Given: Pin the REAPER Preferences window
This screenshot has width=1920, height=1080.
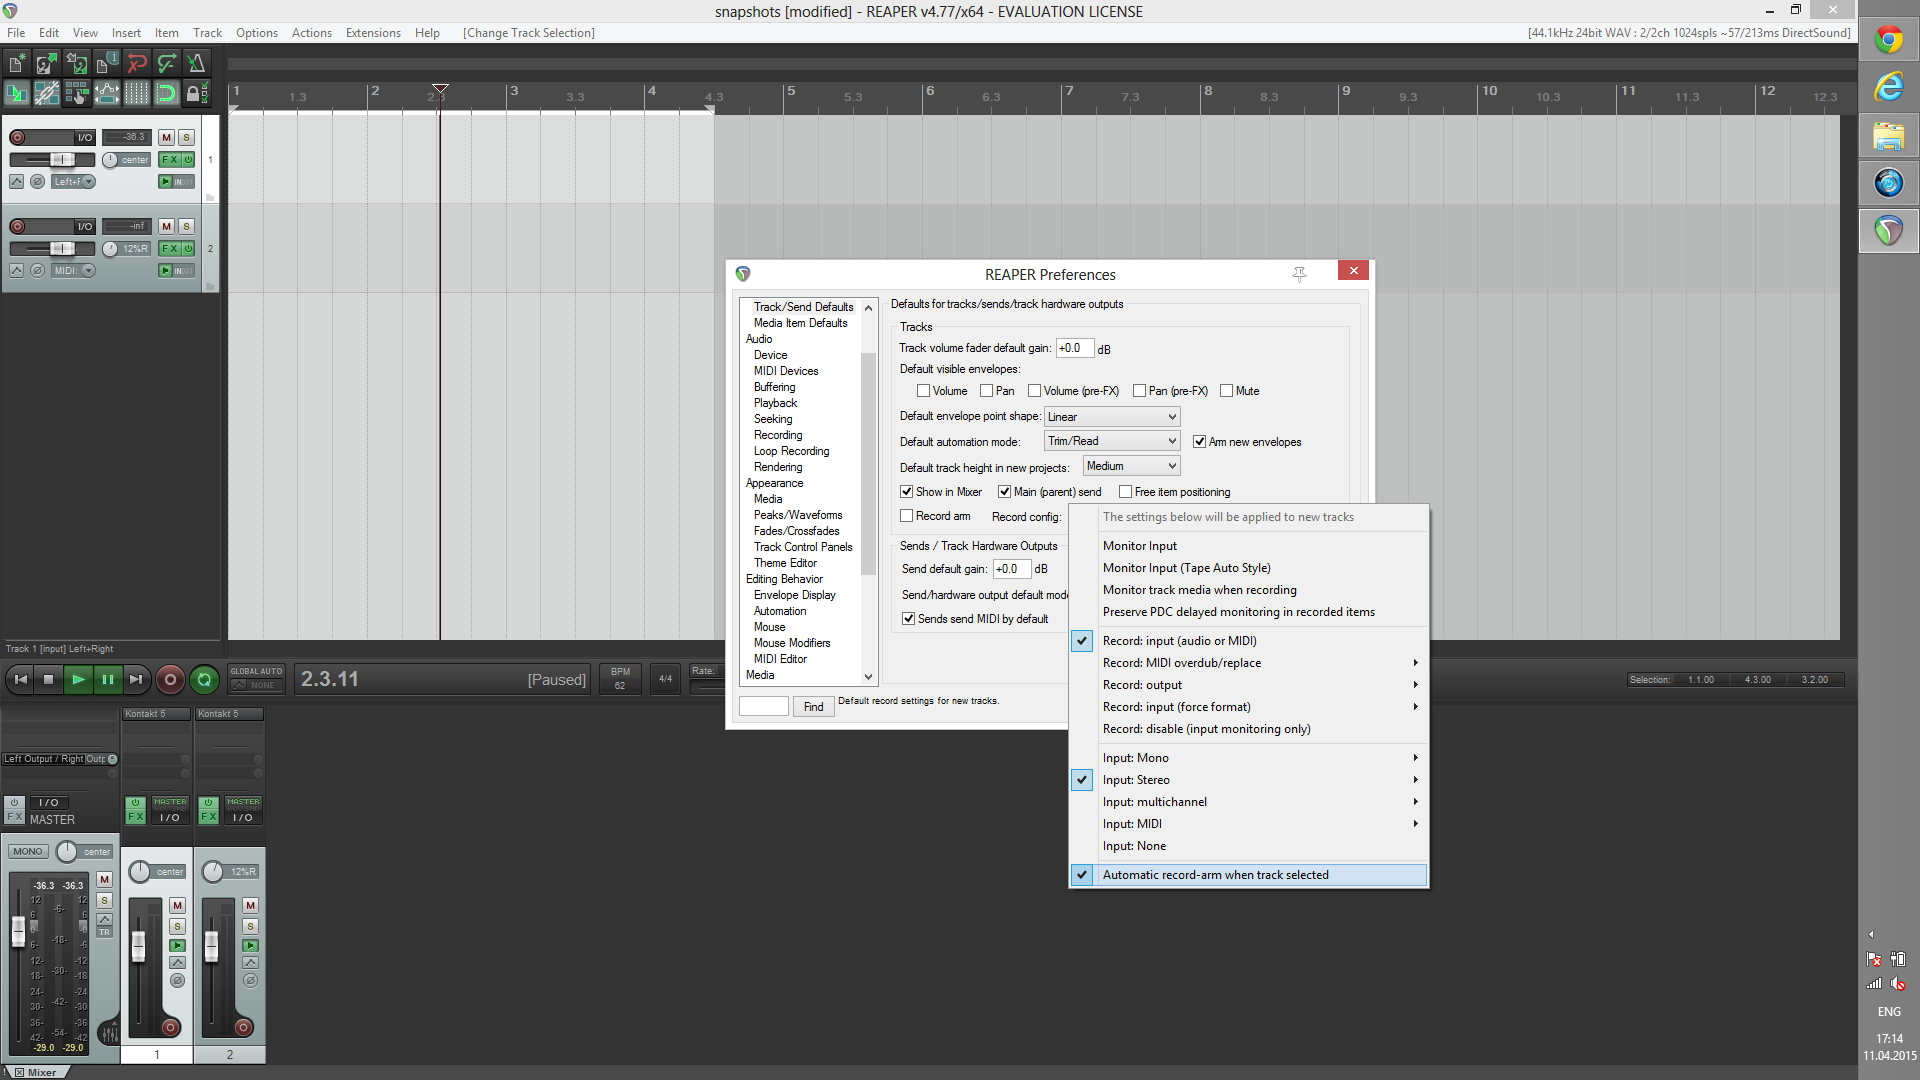Looking at the screenshot, I should coord(1299,273).
